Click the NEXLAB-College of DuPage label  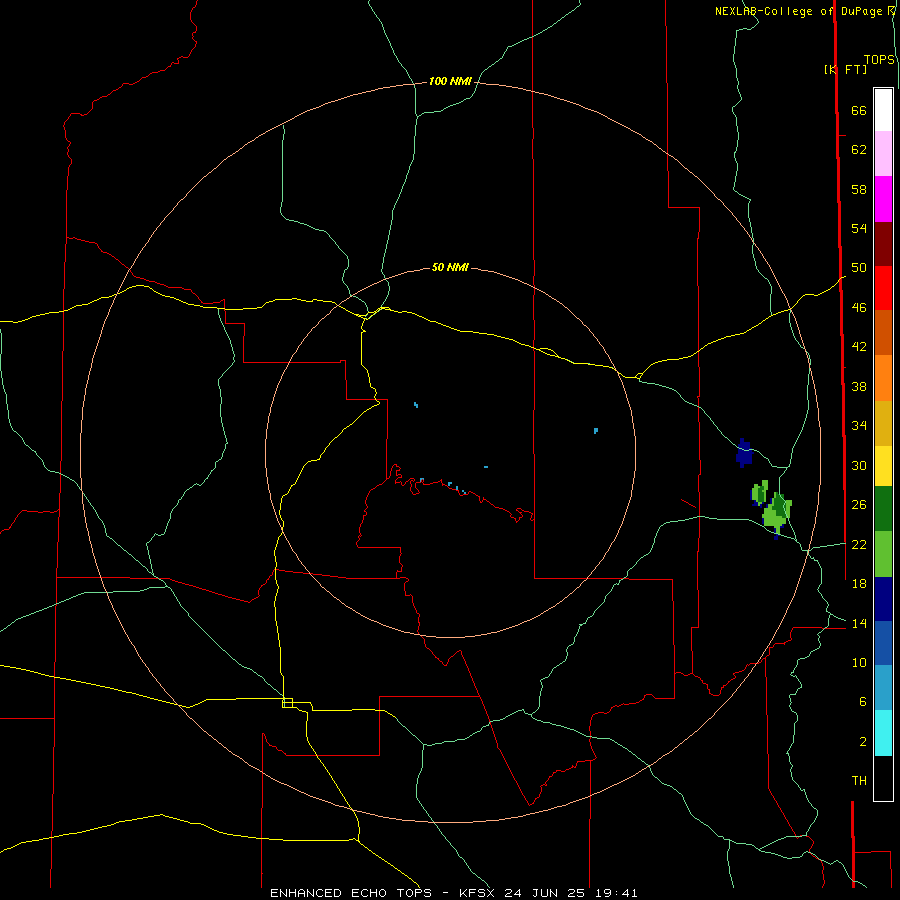(800, 11)
